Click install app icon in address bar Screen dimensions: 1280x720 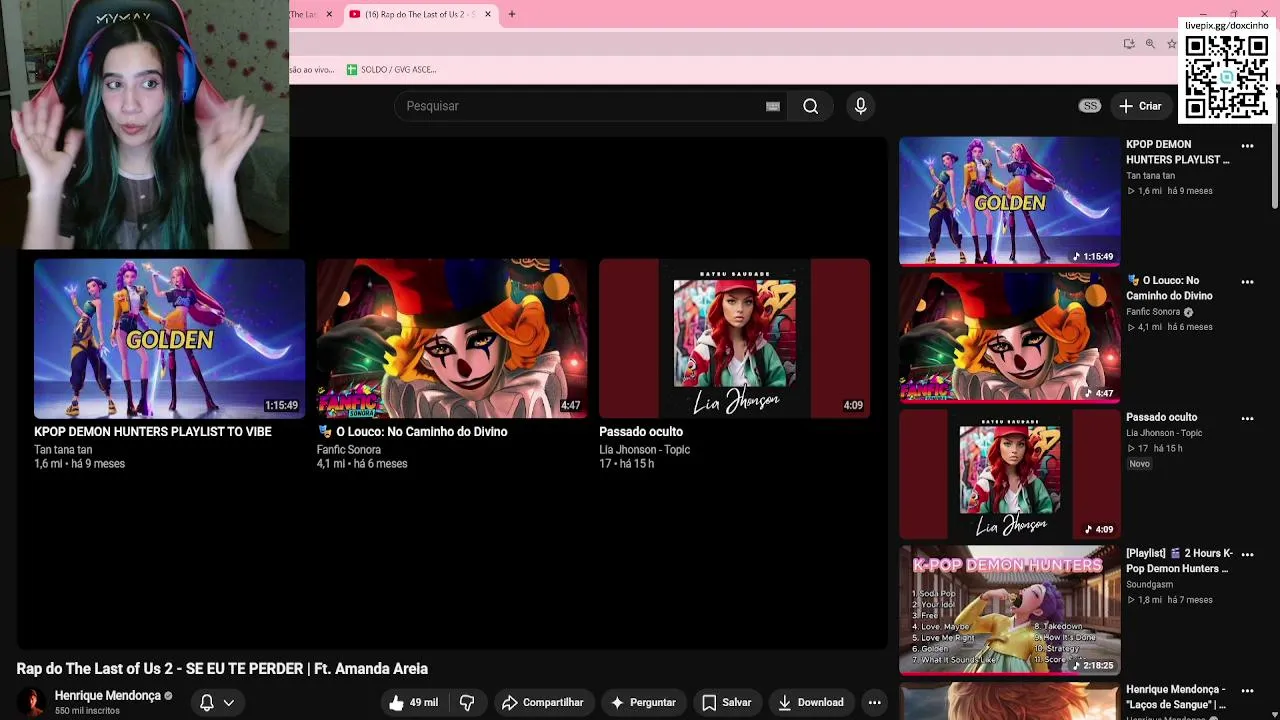(1129, 44)
